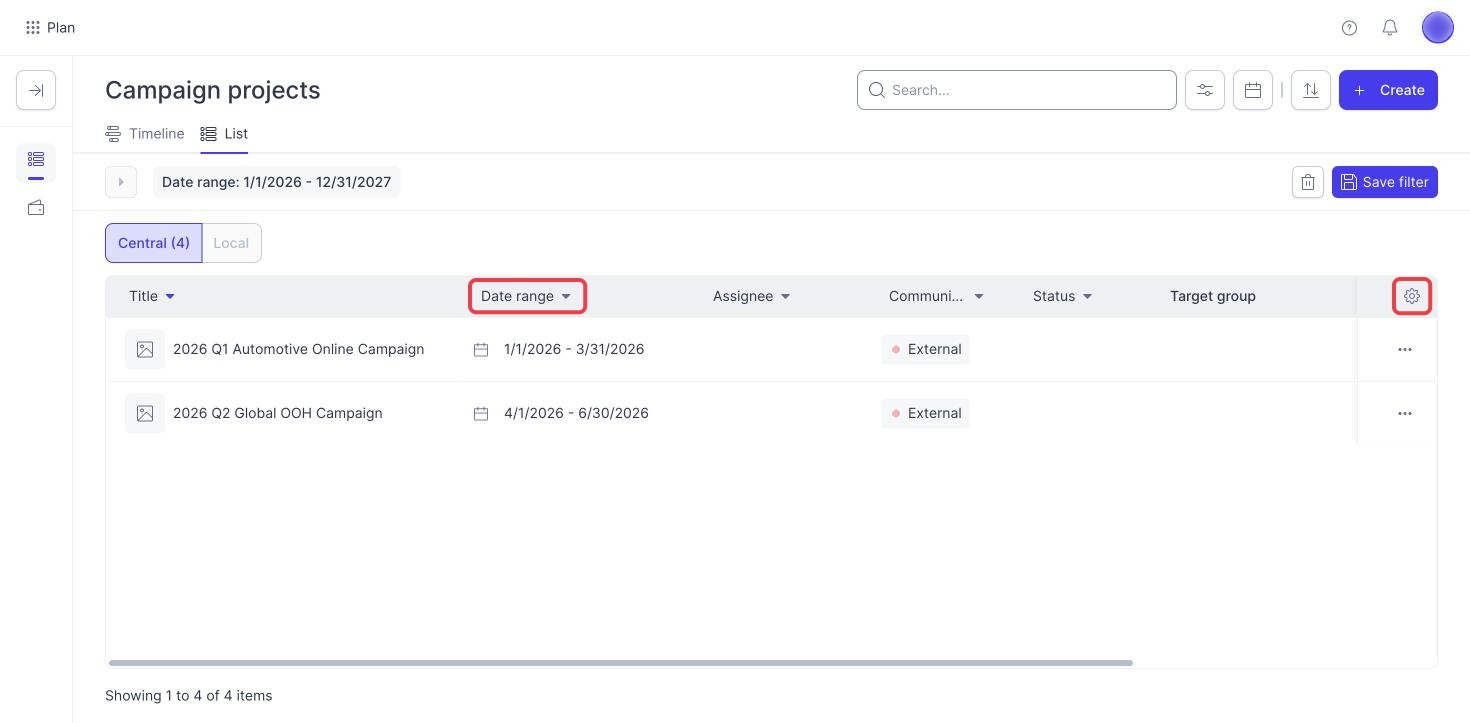Switch to the Timeline tab
This screenshot has height=723, width=1470.
(x=145, y=134)
